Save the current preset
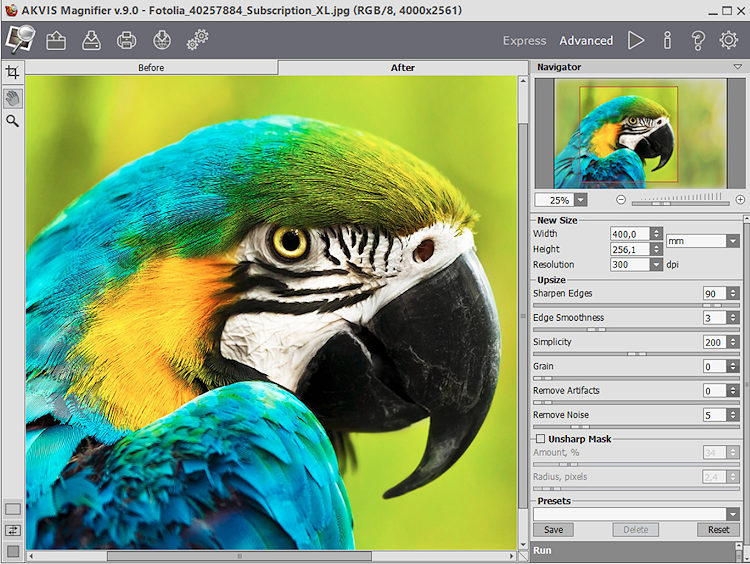This screenshot has height=564, width=750. point(553,530)
